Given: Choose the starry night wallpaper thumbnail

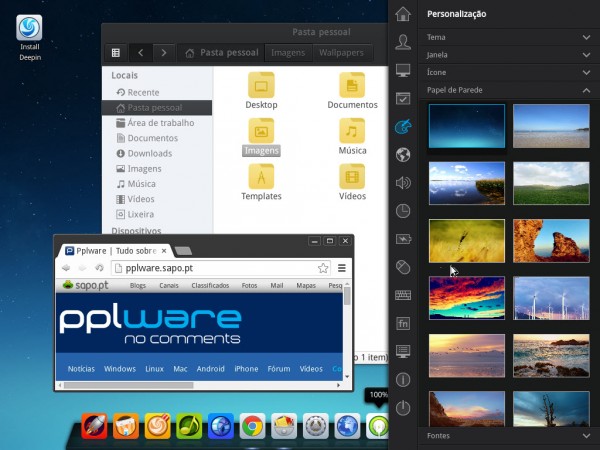Looking at the screenshot, I should click(467, 126).
